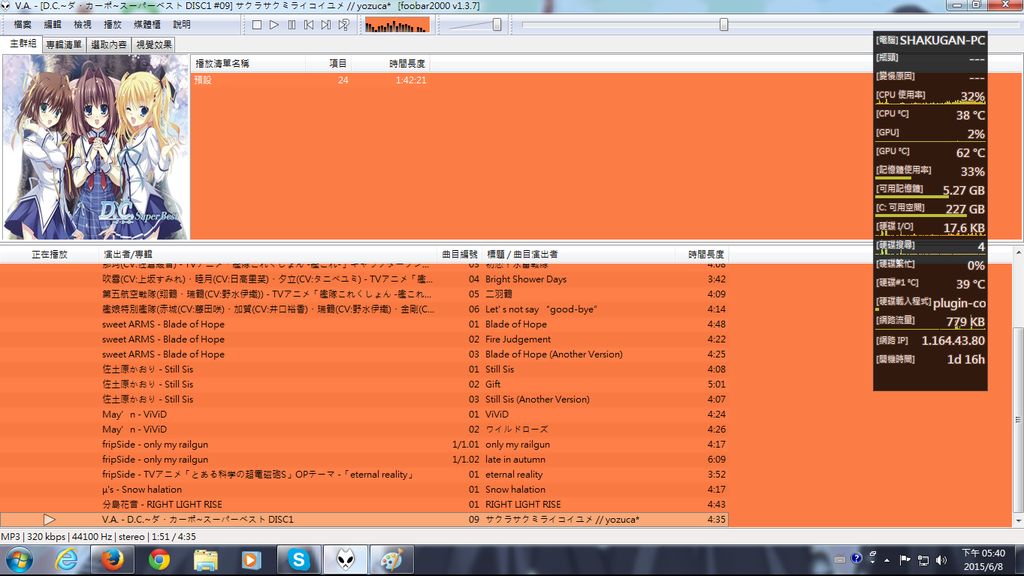Skip to the next track

326,25
